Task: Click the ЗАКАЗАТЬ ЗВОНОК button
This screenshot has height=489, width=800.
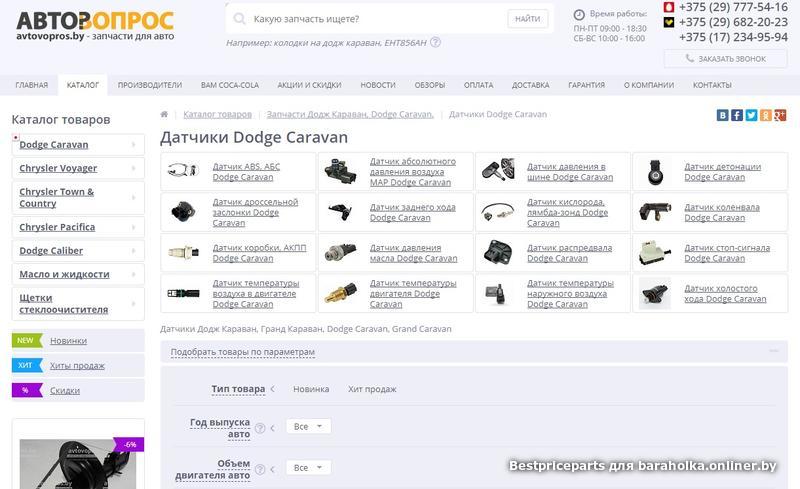Action: [726, 59]
